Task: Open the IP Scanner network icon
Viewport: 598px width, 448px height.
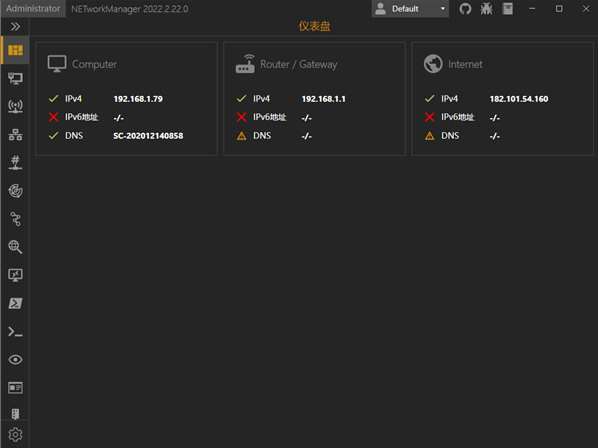Action: coord(15,135)
